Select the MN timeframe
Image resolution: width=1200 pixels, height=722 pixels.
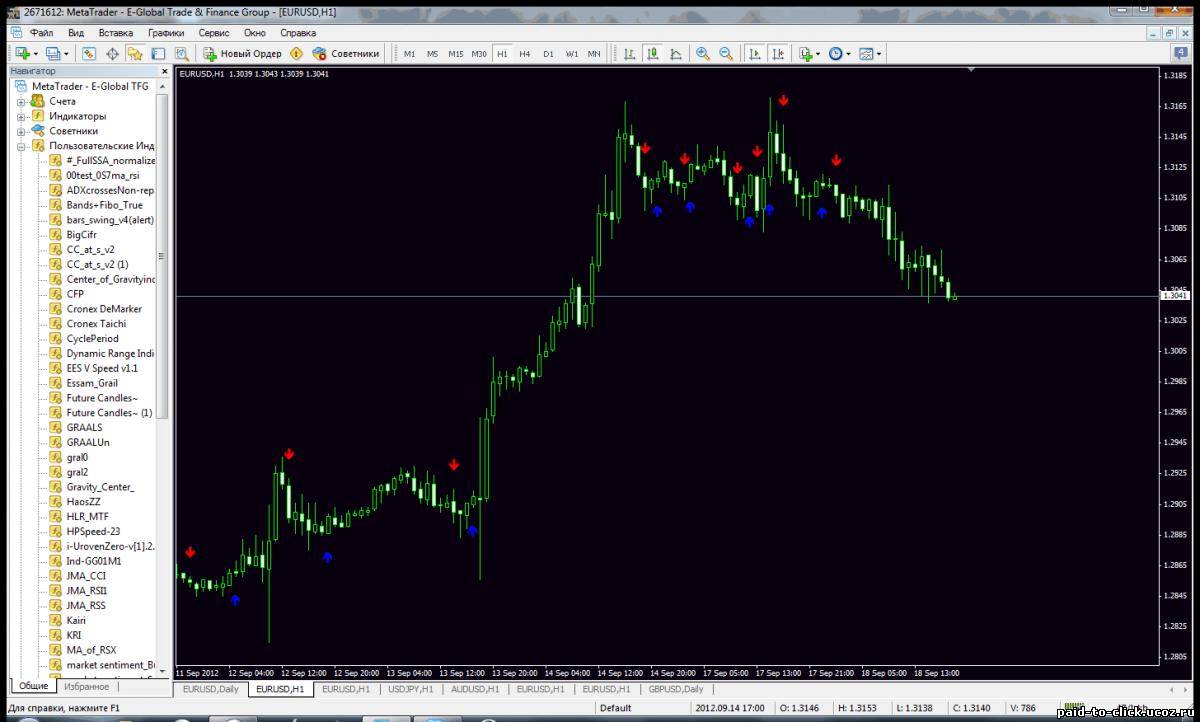point(594,53)
